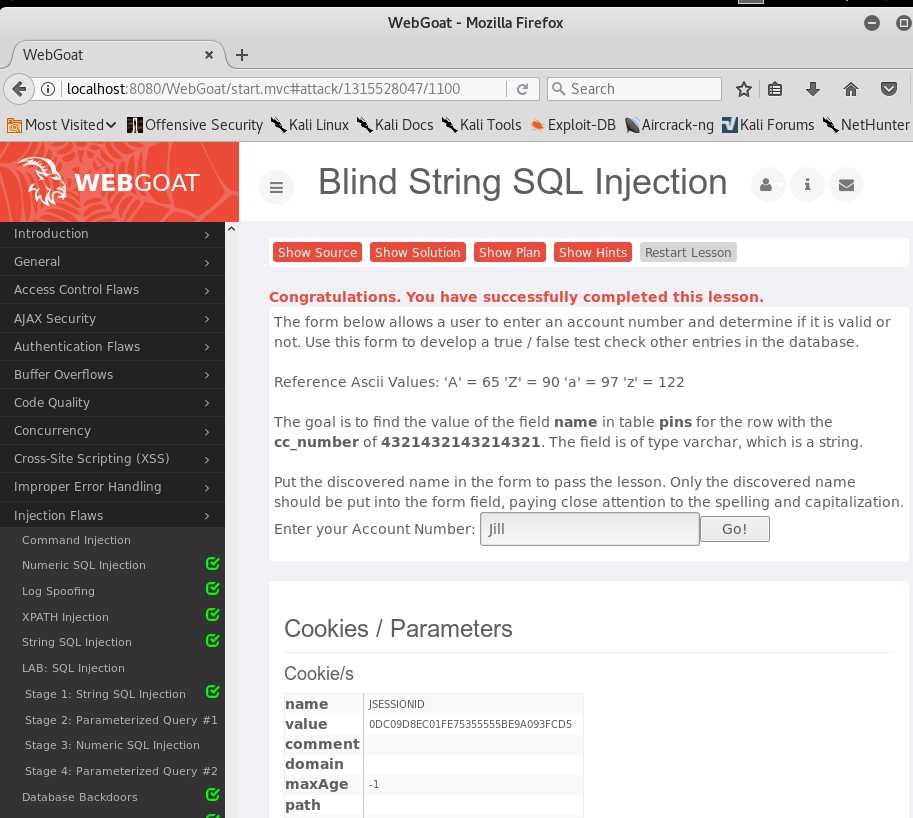This screenshot has height=818, width=913.
Task: Go back with the browser back arrow
Action: click(x=19, y=89)
